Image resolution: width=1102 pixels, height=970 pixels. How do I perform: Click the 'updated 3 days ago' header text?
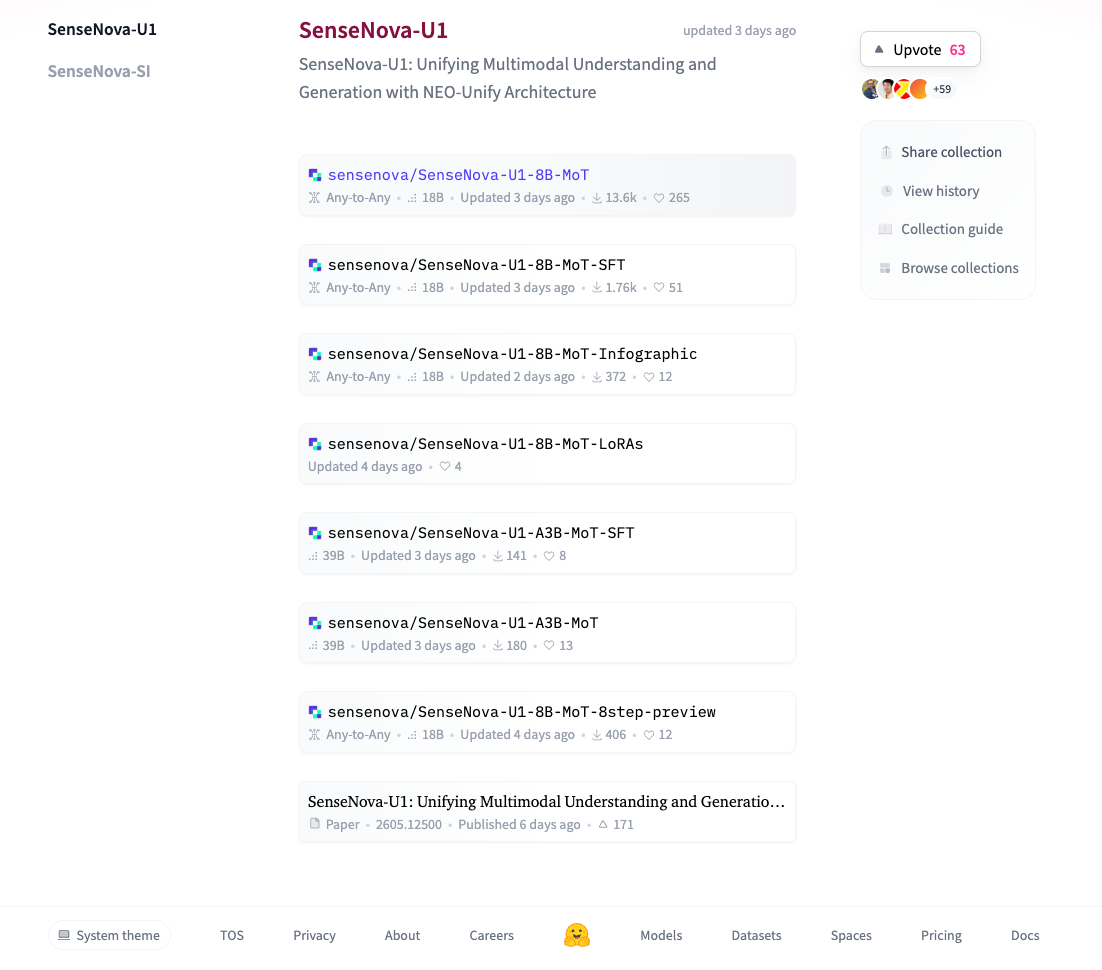point(739,31)
